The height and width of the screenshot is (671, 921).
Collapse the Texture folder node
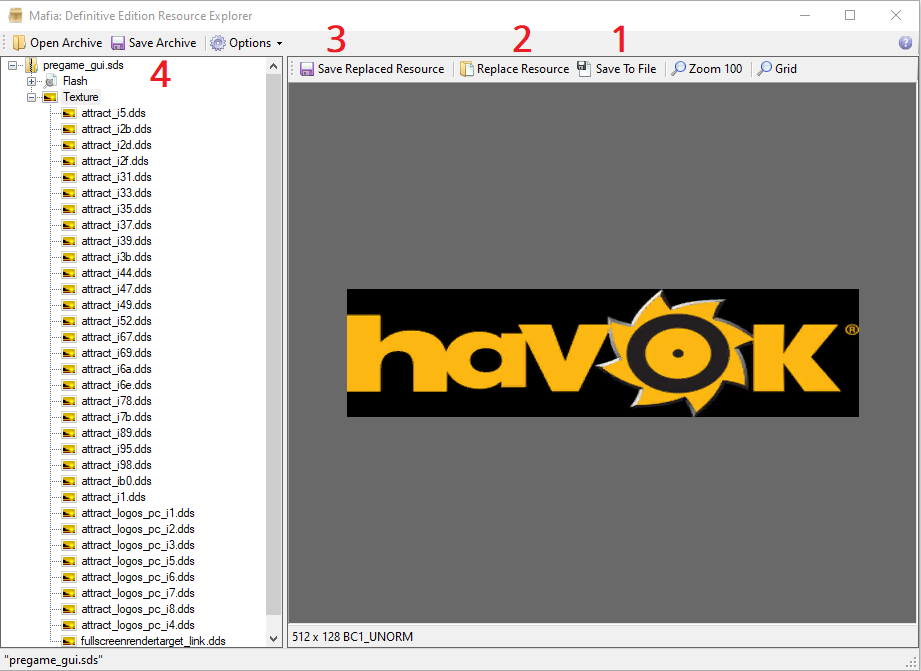coord(31,97)
